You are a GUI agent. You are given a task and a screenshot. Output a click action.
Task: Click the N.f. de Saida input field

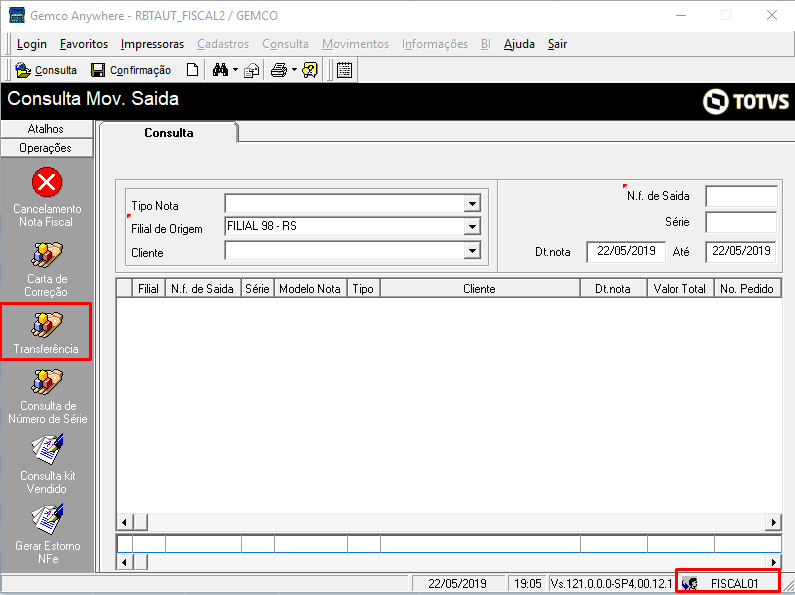[741, 196]
